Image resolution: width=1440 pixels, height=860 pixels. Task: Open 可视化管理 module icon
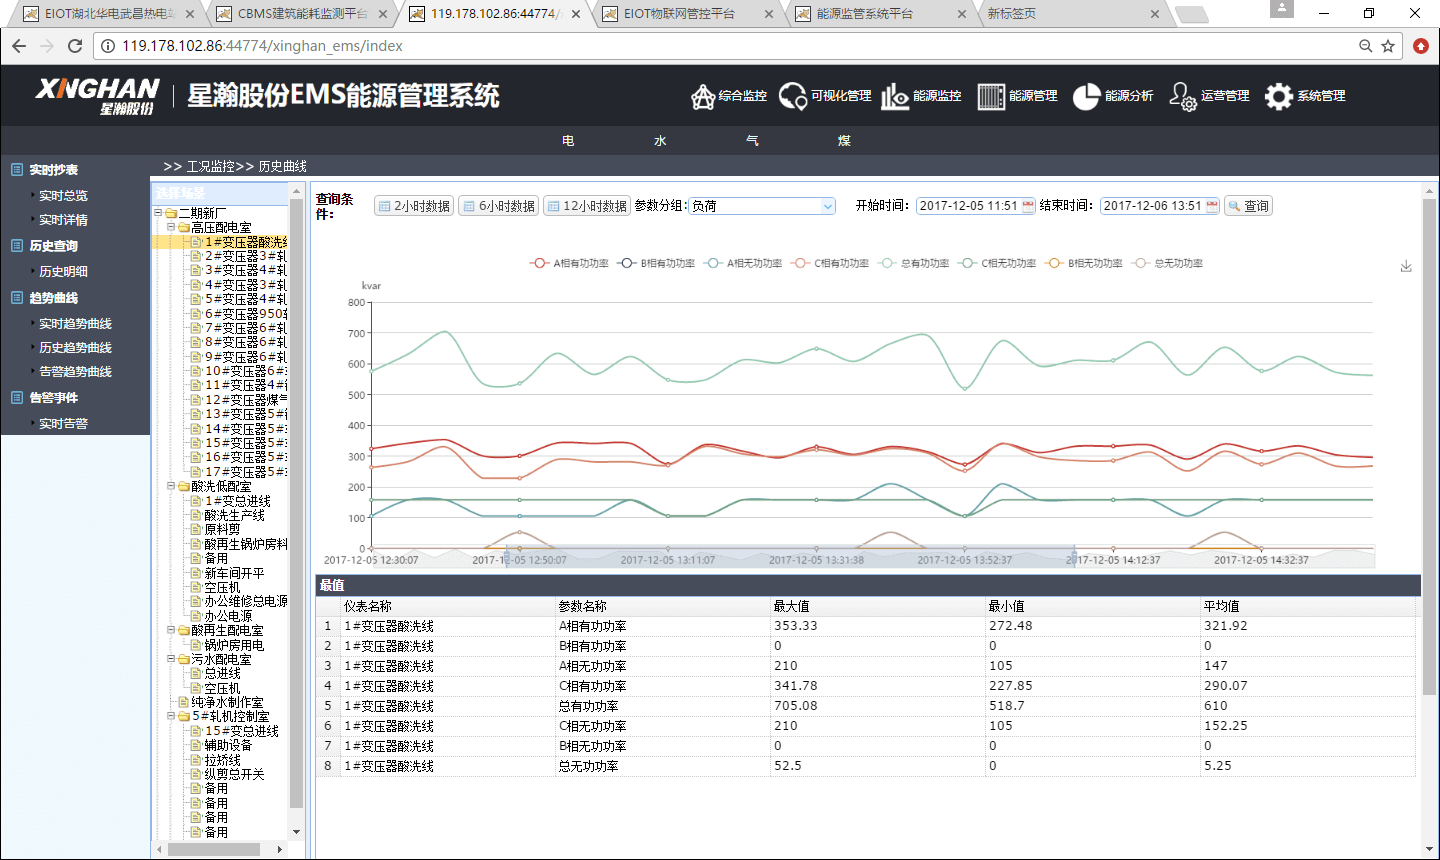click(x=793, y=96)
